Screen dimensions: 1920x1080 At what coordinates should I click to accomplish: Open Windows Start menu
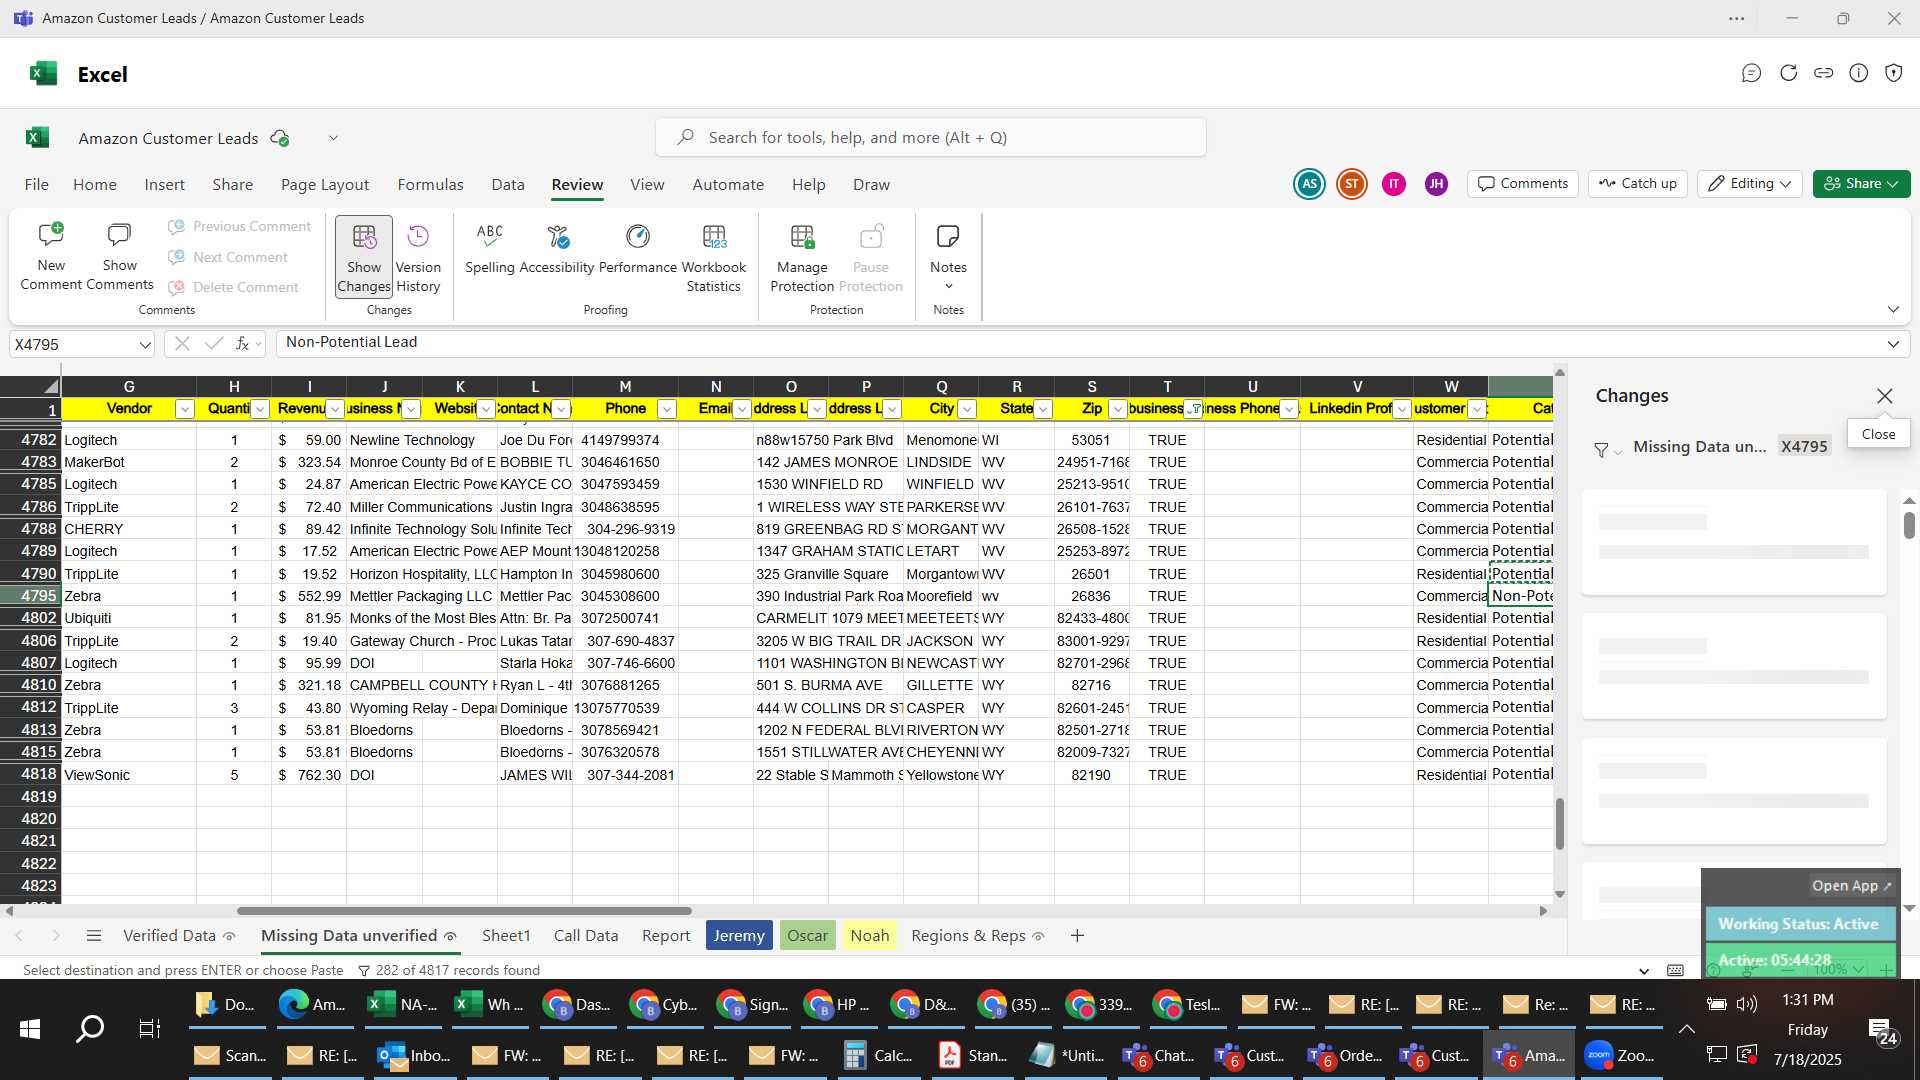click(30, 1029)
